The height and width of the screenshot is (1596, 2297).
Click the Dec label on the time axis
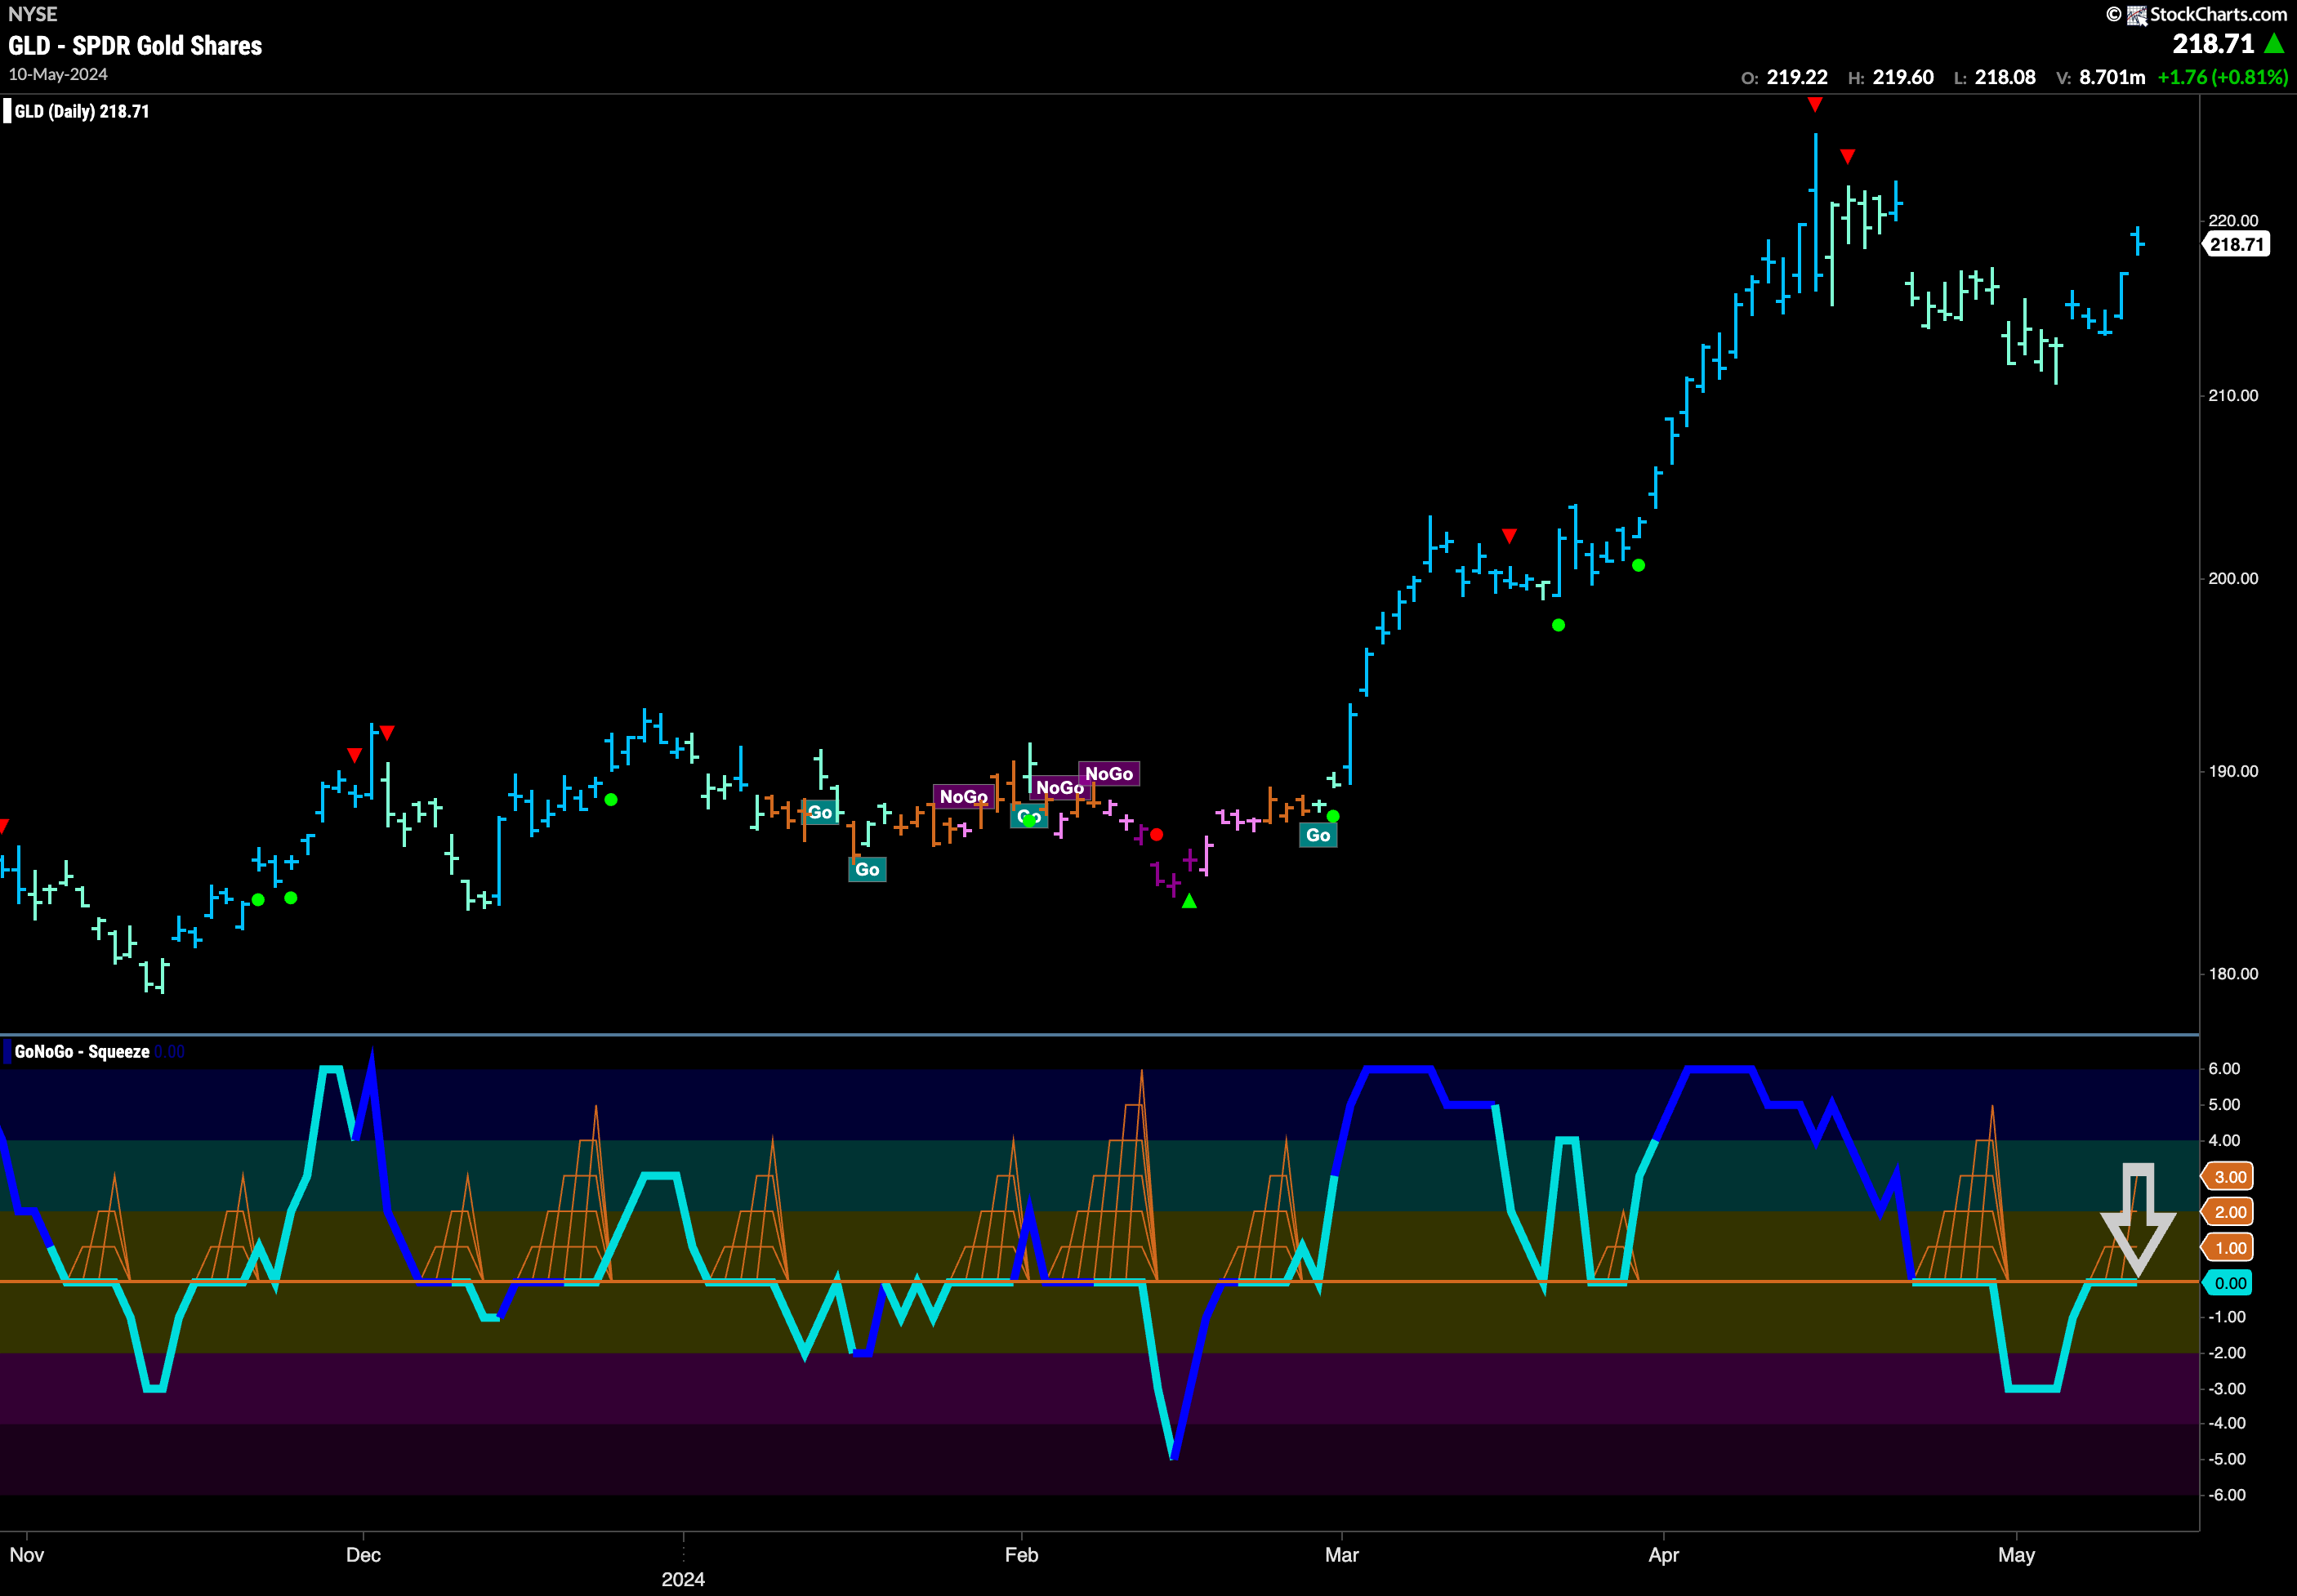point(363,1554)
